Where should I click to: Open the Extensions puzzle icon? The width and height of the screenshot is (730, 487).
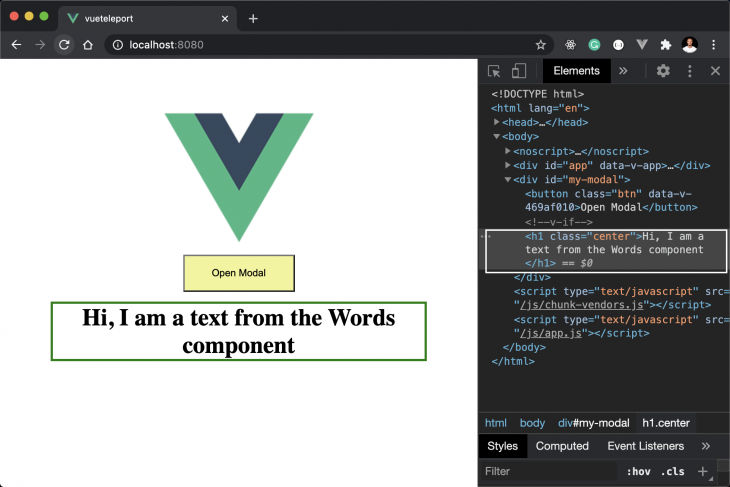point(665,45)
